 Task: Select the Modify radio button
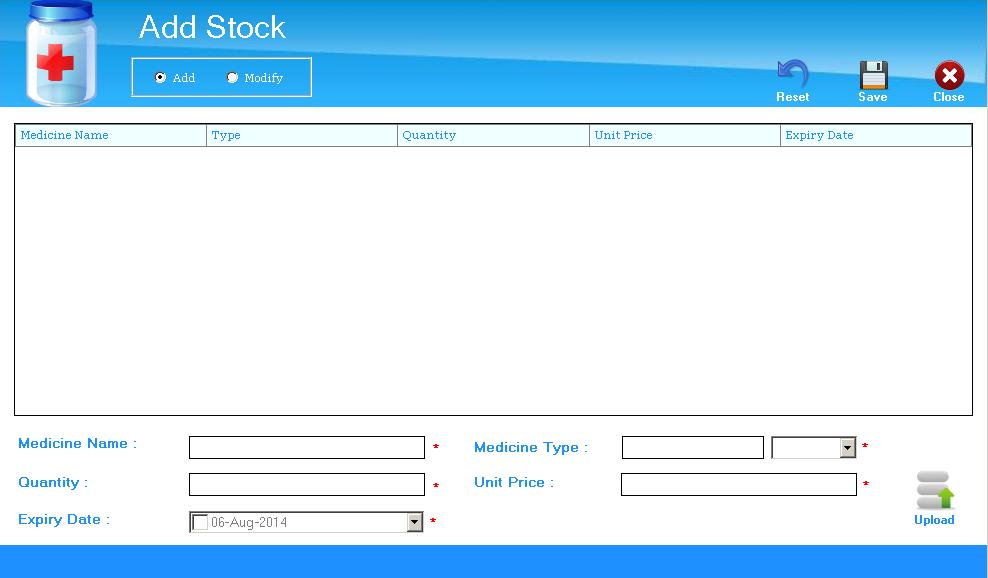pos(233,78)
